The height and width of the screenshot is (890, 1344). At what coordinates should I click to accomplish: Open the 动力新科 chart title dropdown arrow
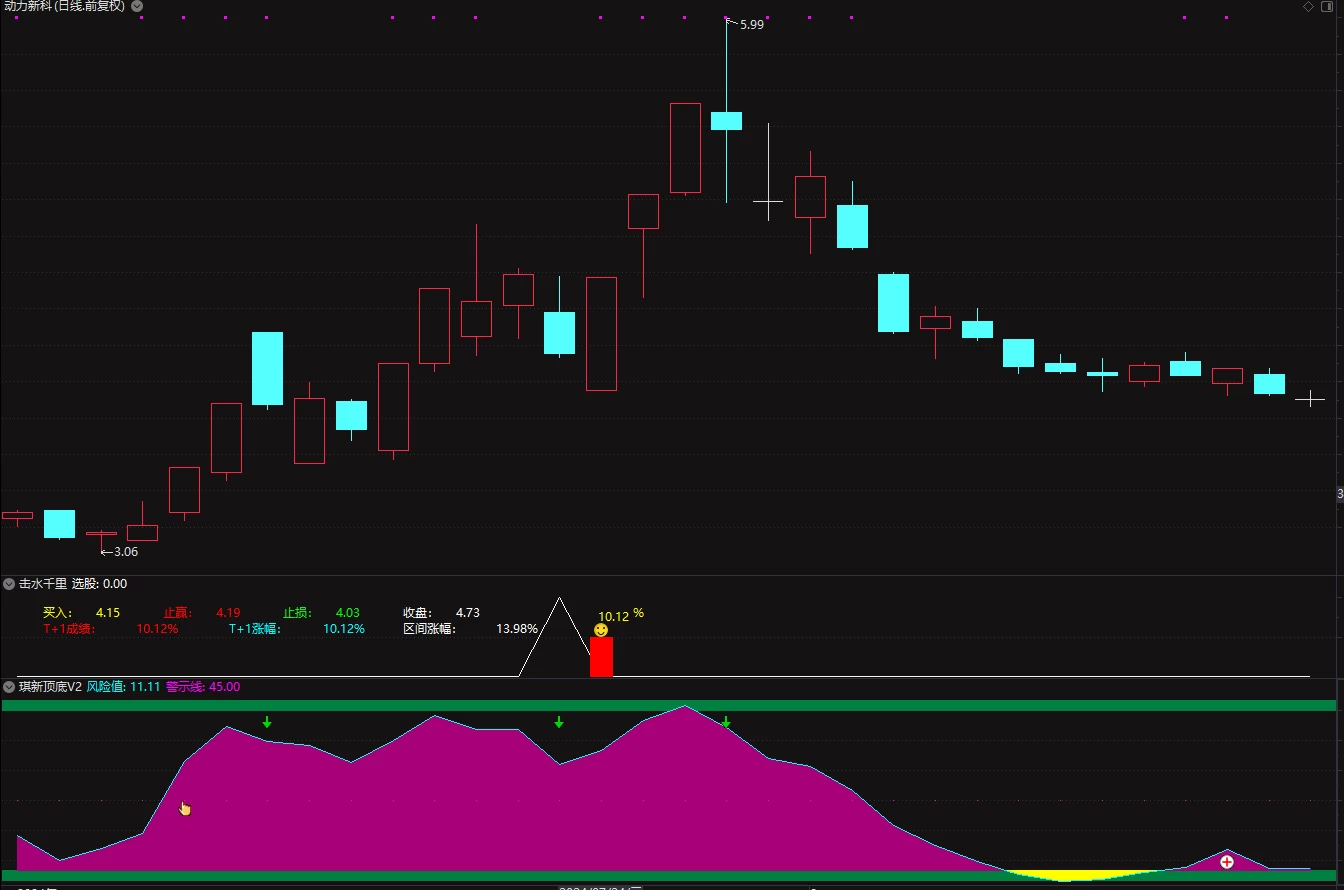tap(137, 6)
